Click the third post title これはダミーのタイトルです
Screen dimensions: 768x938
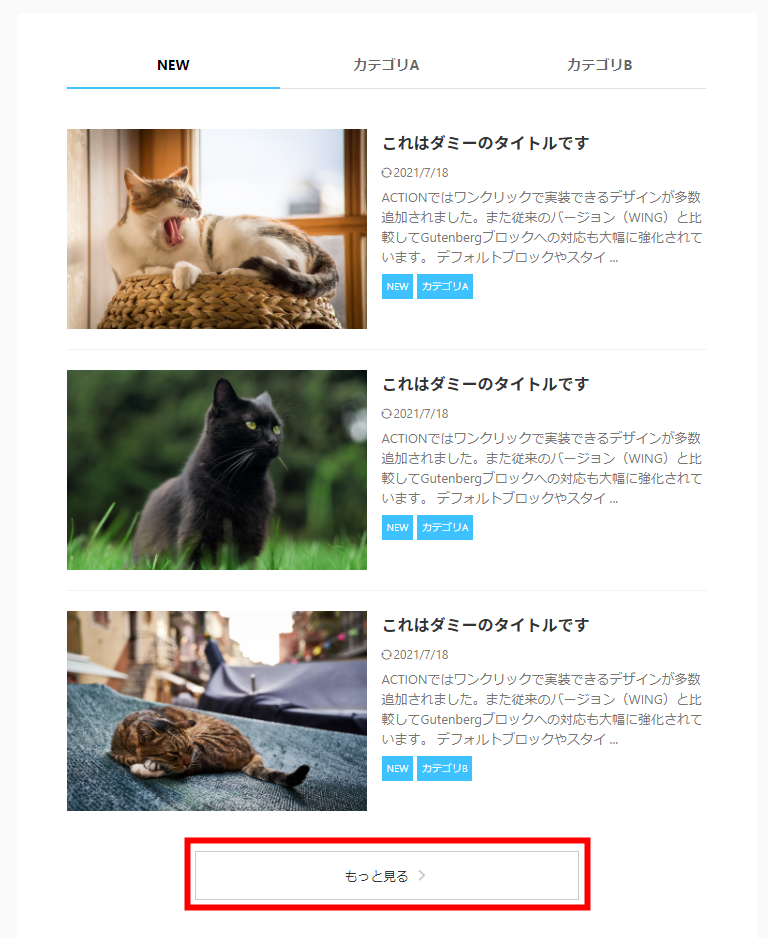[486, 625]
